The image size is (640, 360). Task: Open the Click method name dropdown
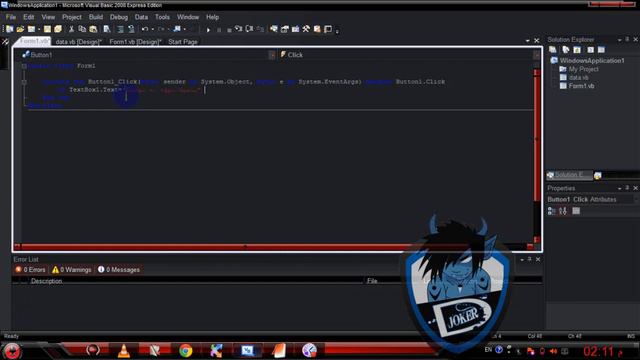[536, 55]
